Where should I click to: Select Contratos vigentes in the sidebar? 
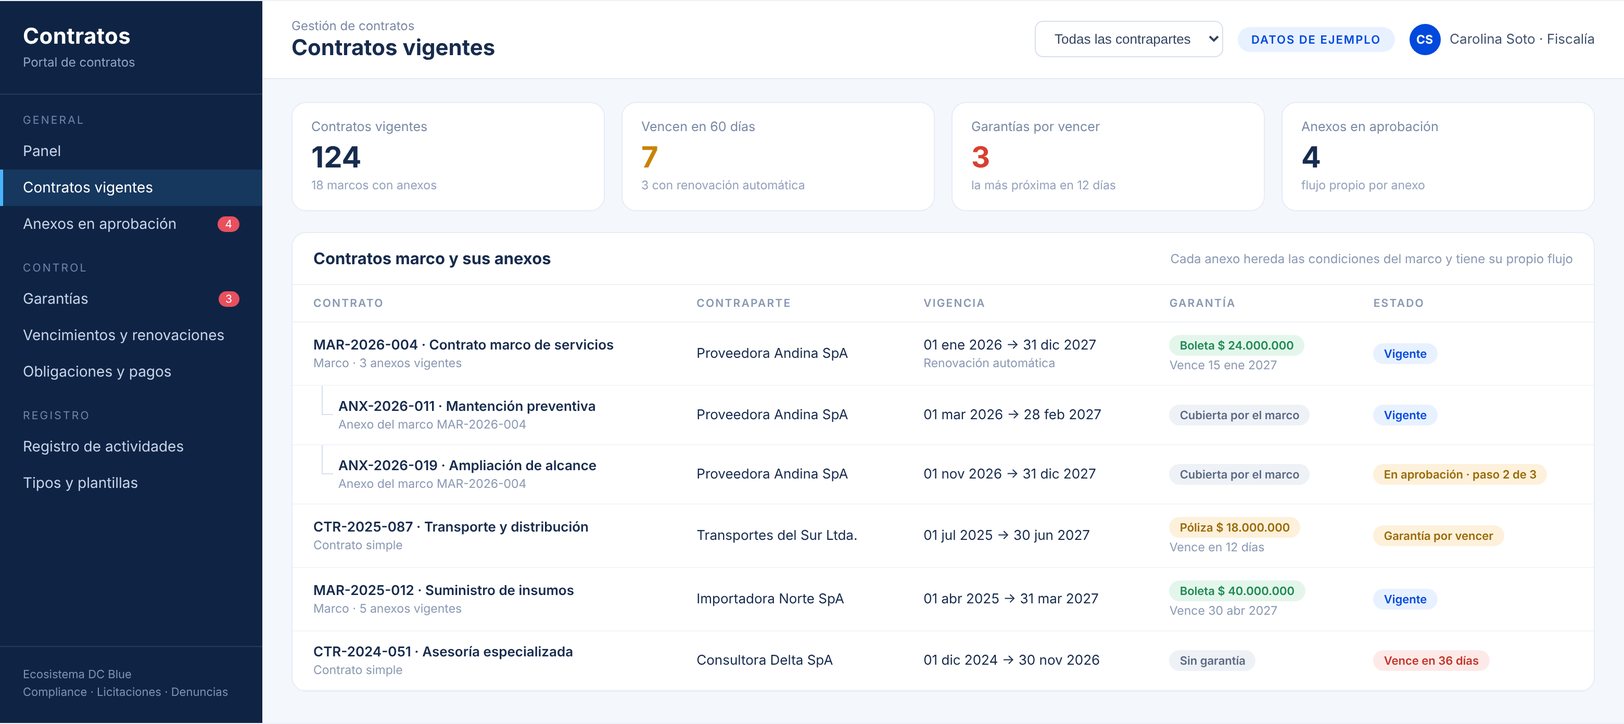click(x=131, y=187)
